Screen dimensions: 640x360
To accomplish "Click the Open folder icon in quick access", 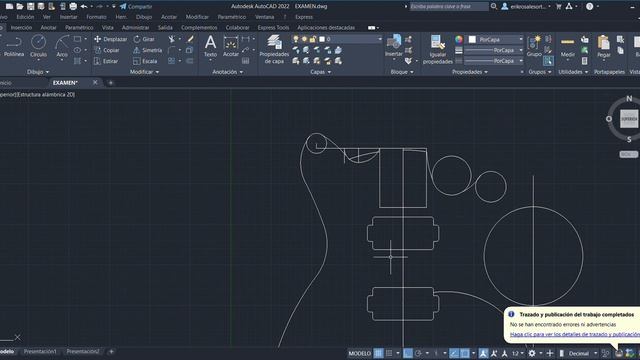I will 20,7.
